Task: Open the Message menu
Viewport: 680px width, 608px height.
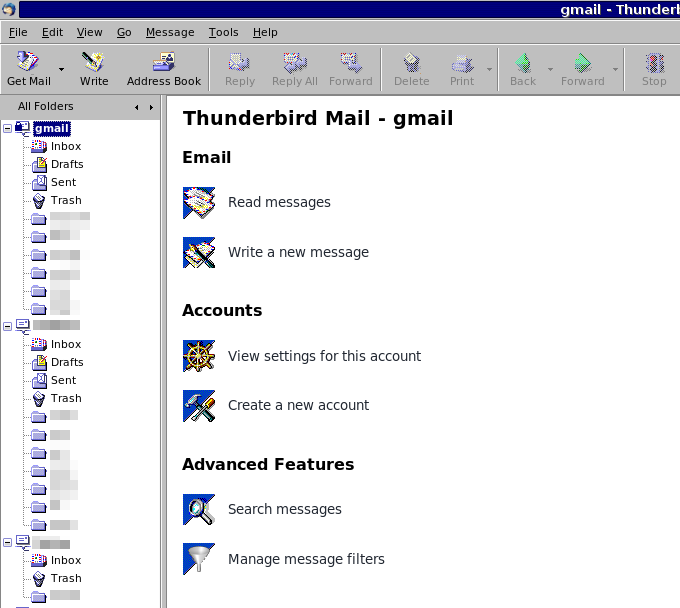Action: (170, 32)
